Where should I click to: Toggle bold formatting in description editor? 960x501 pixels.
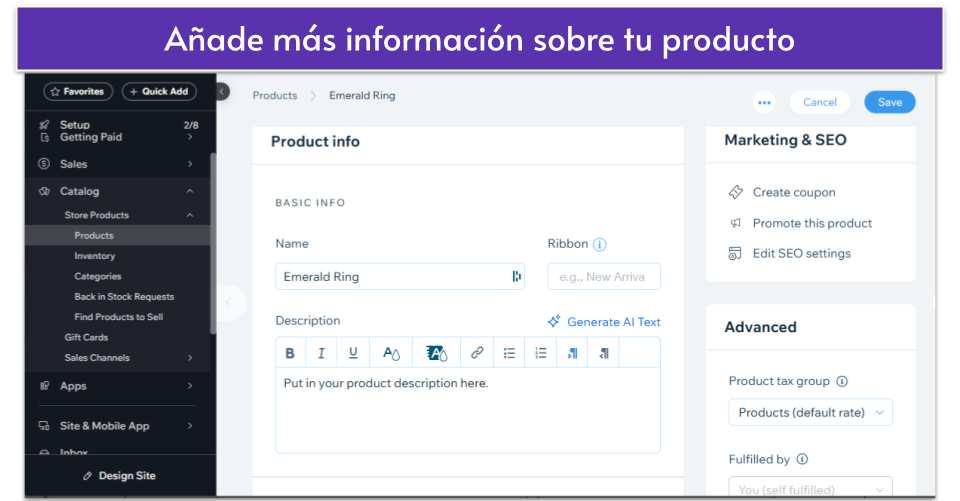(290, 353)
